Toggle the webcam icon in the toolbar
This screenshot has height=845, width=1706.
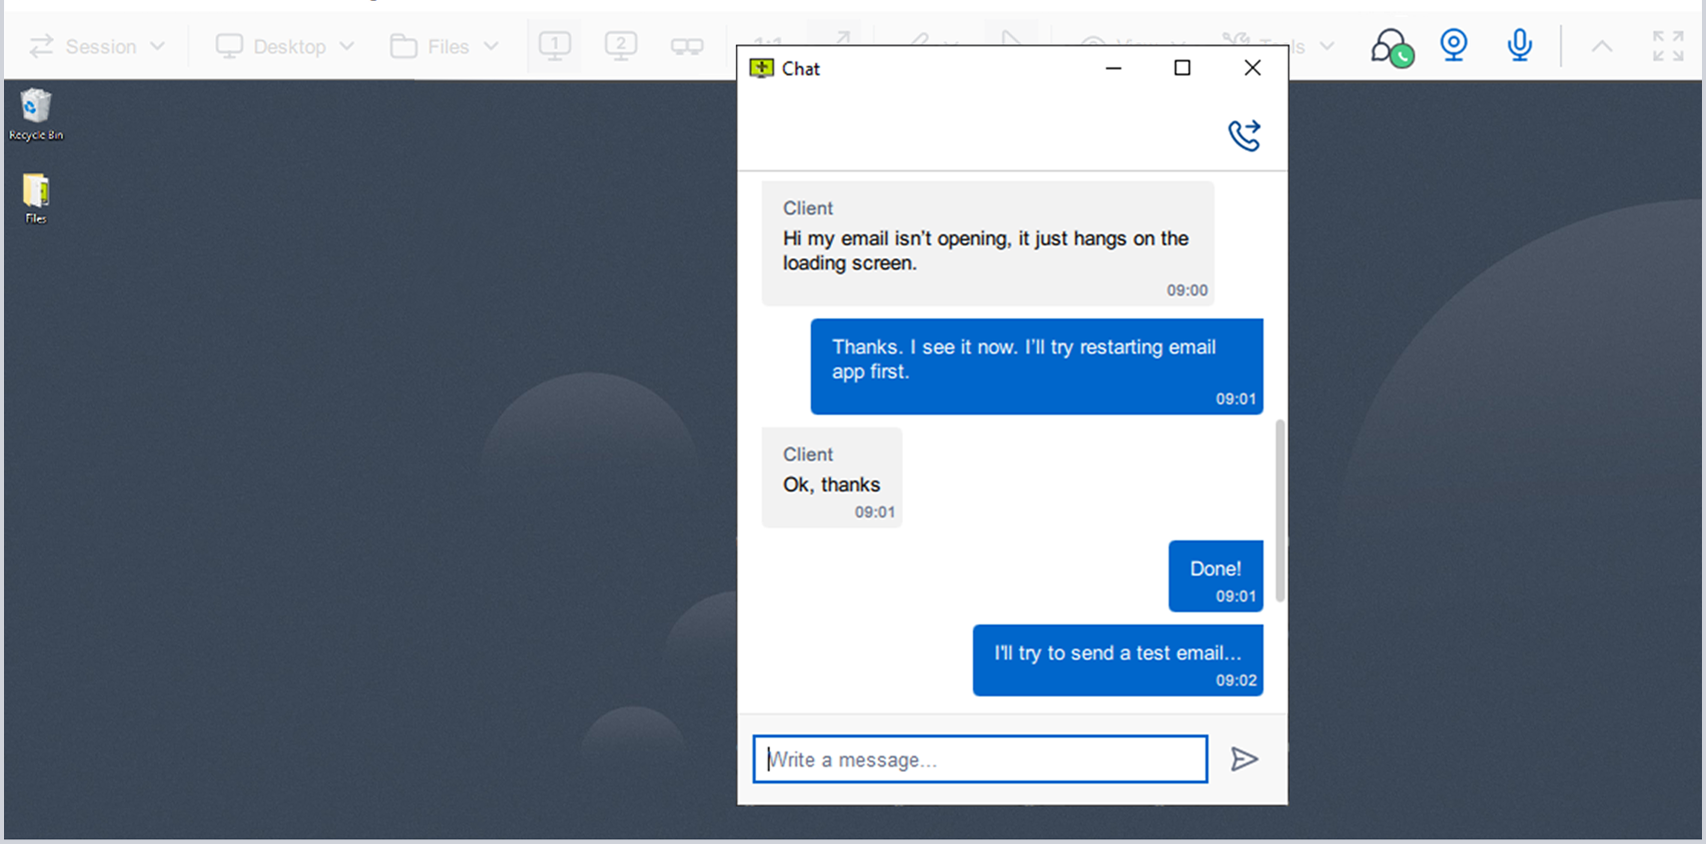coord(1454,45)
